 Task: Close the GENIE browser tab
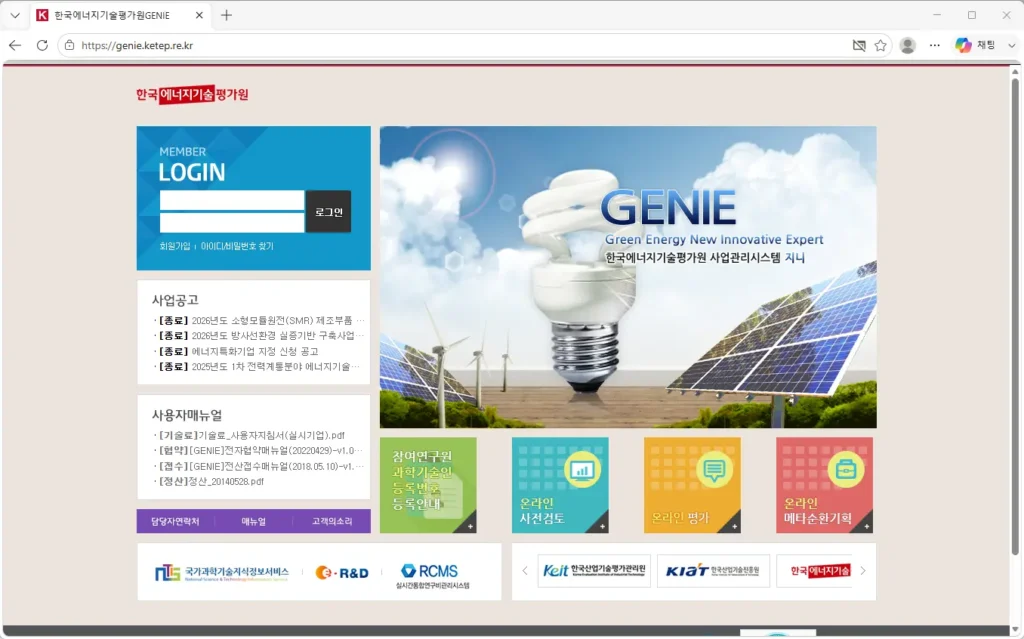199,15
